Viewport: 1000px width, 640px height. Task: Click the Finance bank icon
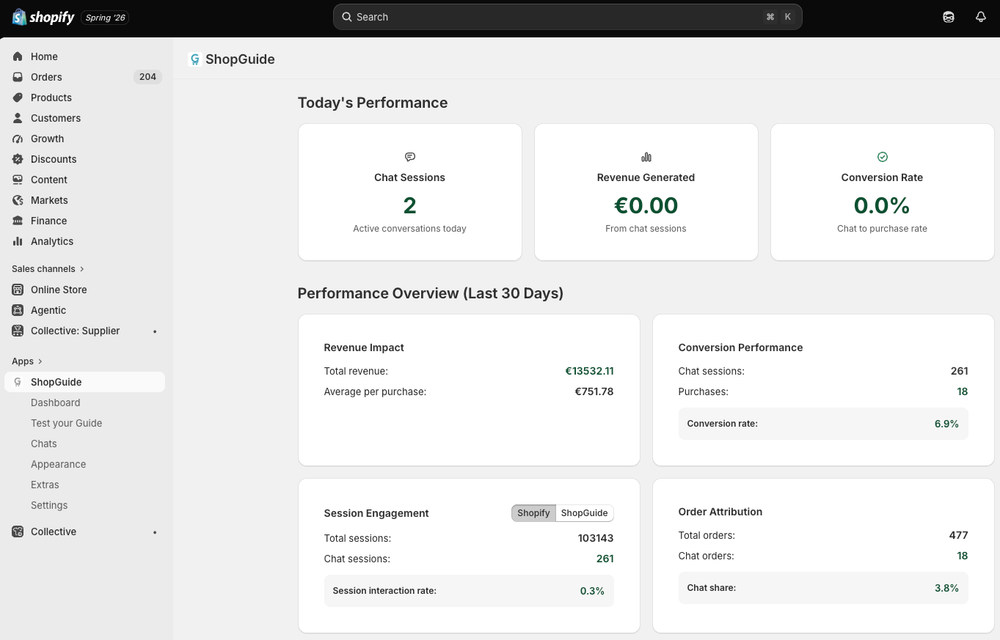[x=18, y=221]
